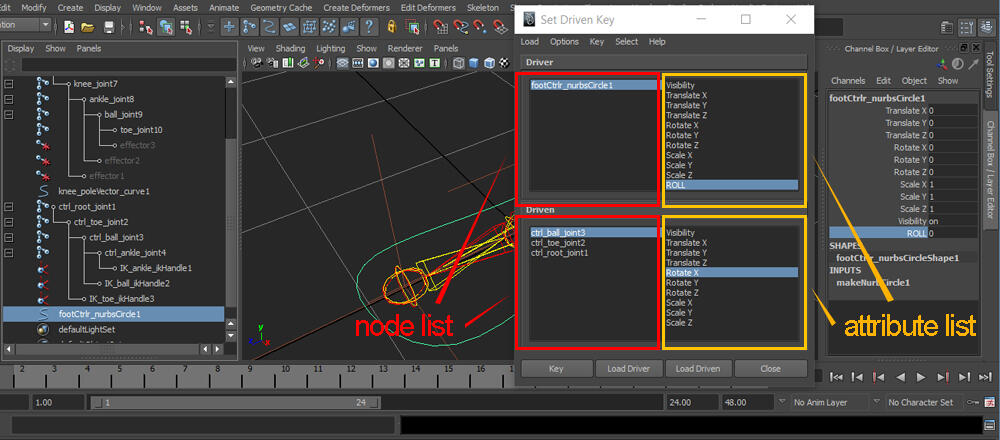The width and height of the screenshot is (1000, 440).
Task: Open Channels menu in Channel Box
Action: 848,81
